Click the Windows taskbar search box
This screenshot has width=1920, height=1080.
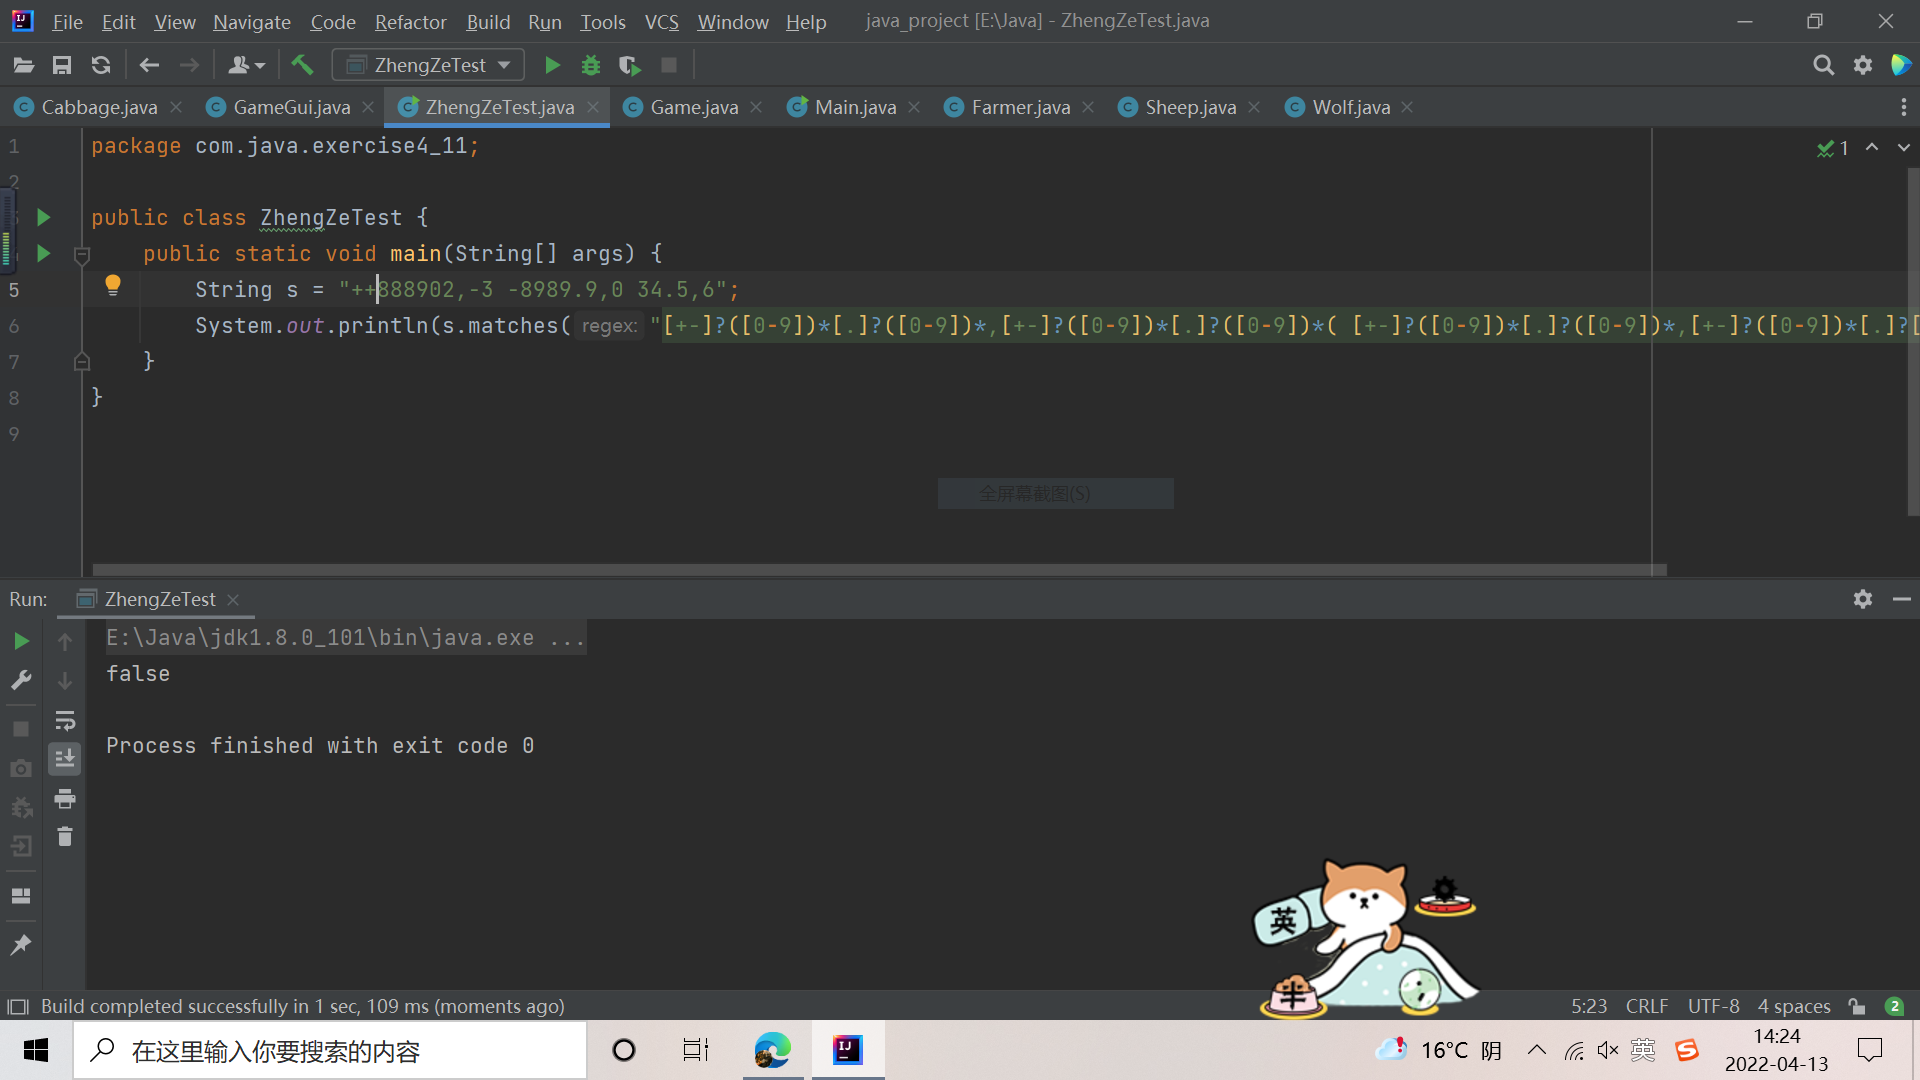(x=330, y=1051)
